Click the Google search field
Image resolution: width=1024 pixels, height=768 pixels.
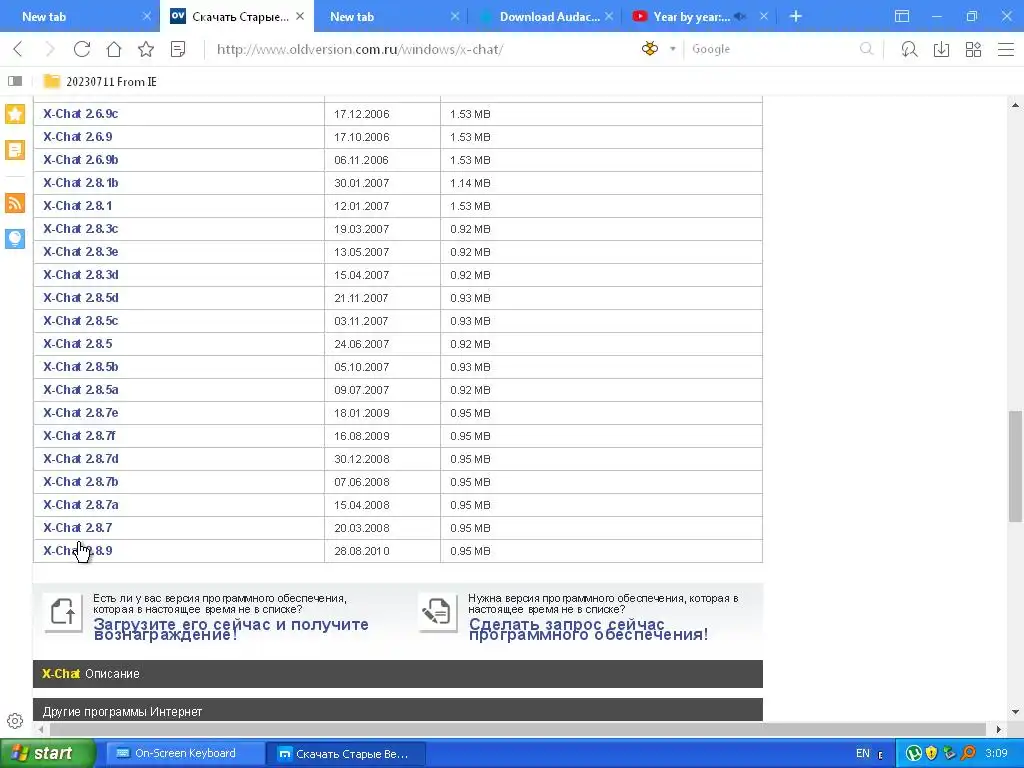[771, 49]
